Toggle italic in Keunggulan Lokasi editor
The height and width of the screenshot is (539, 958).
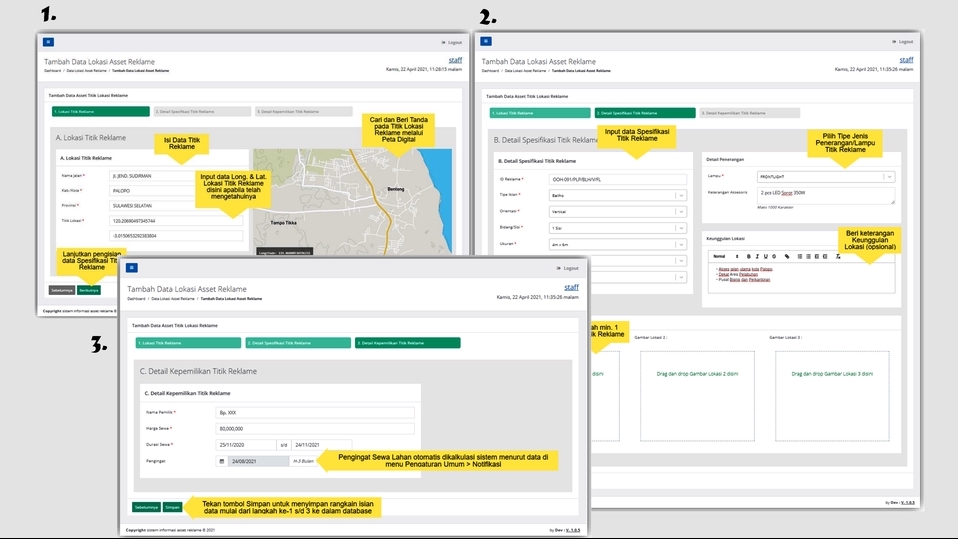tap(757, 257)
